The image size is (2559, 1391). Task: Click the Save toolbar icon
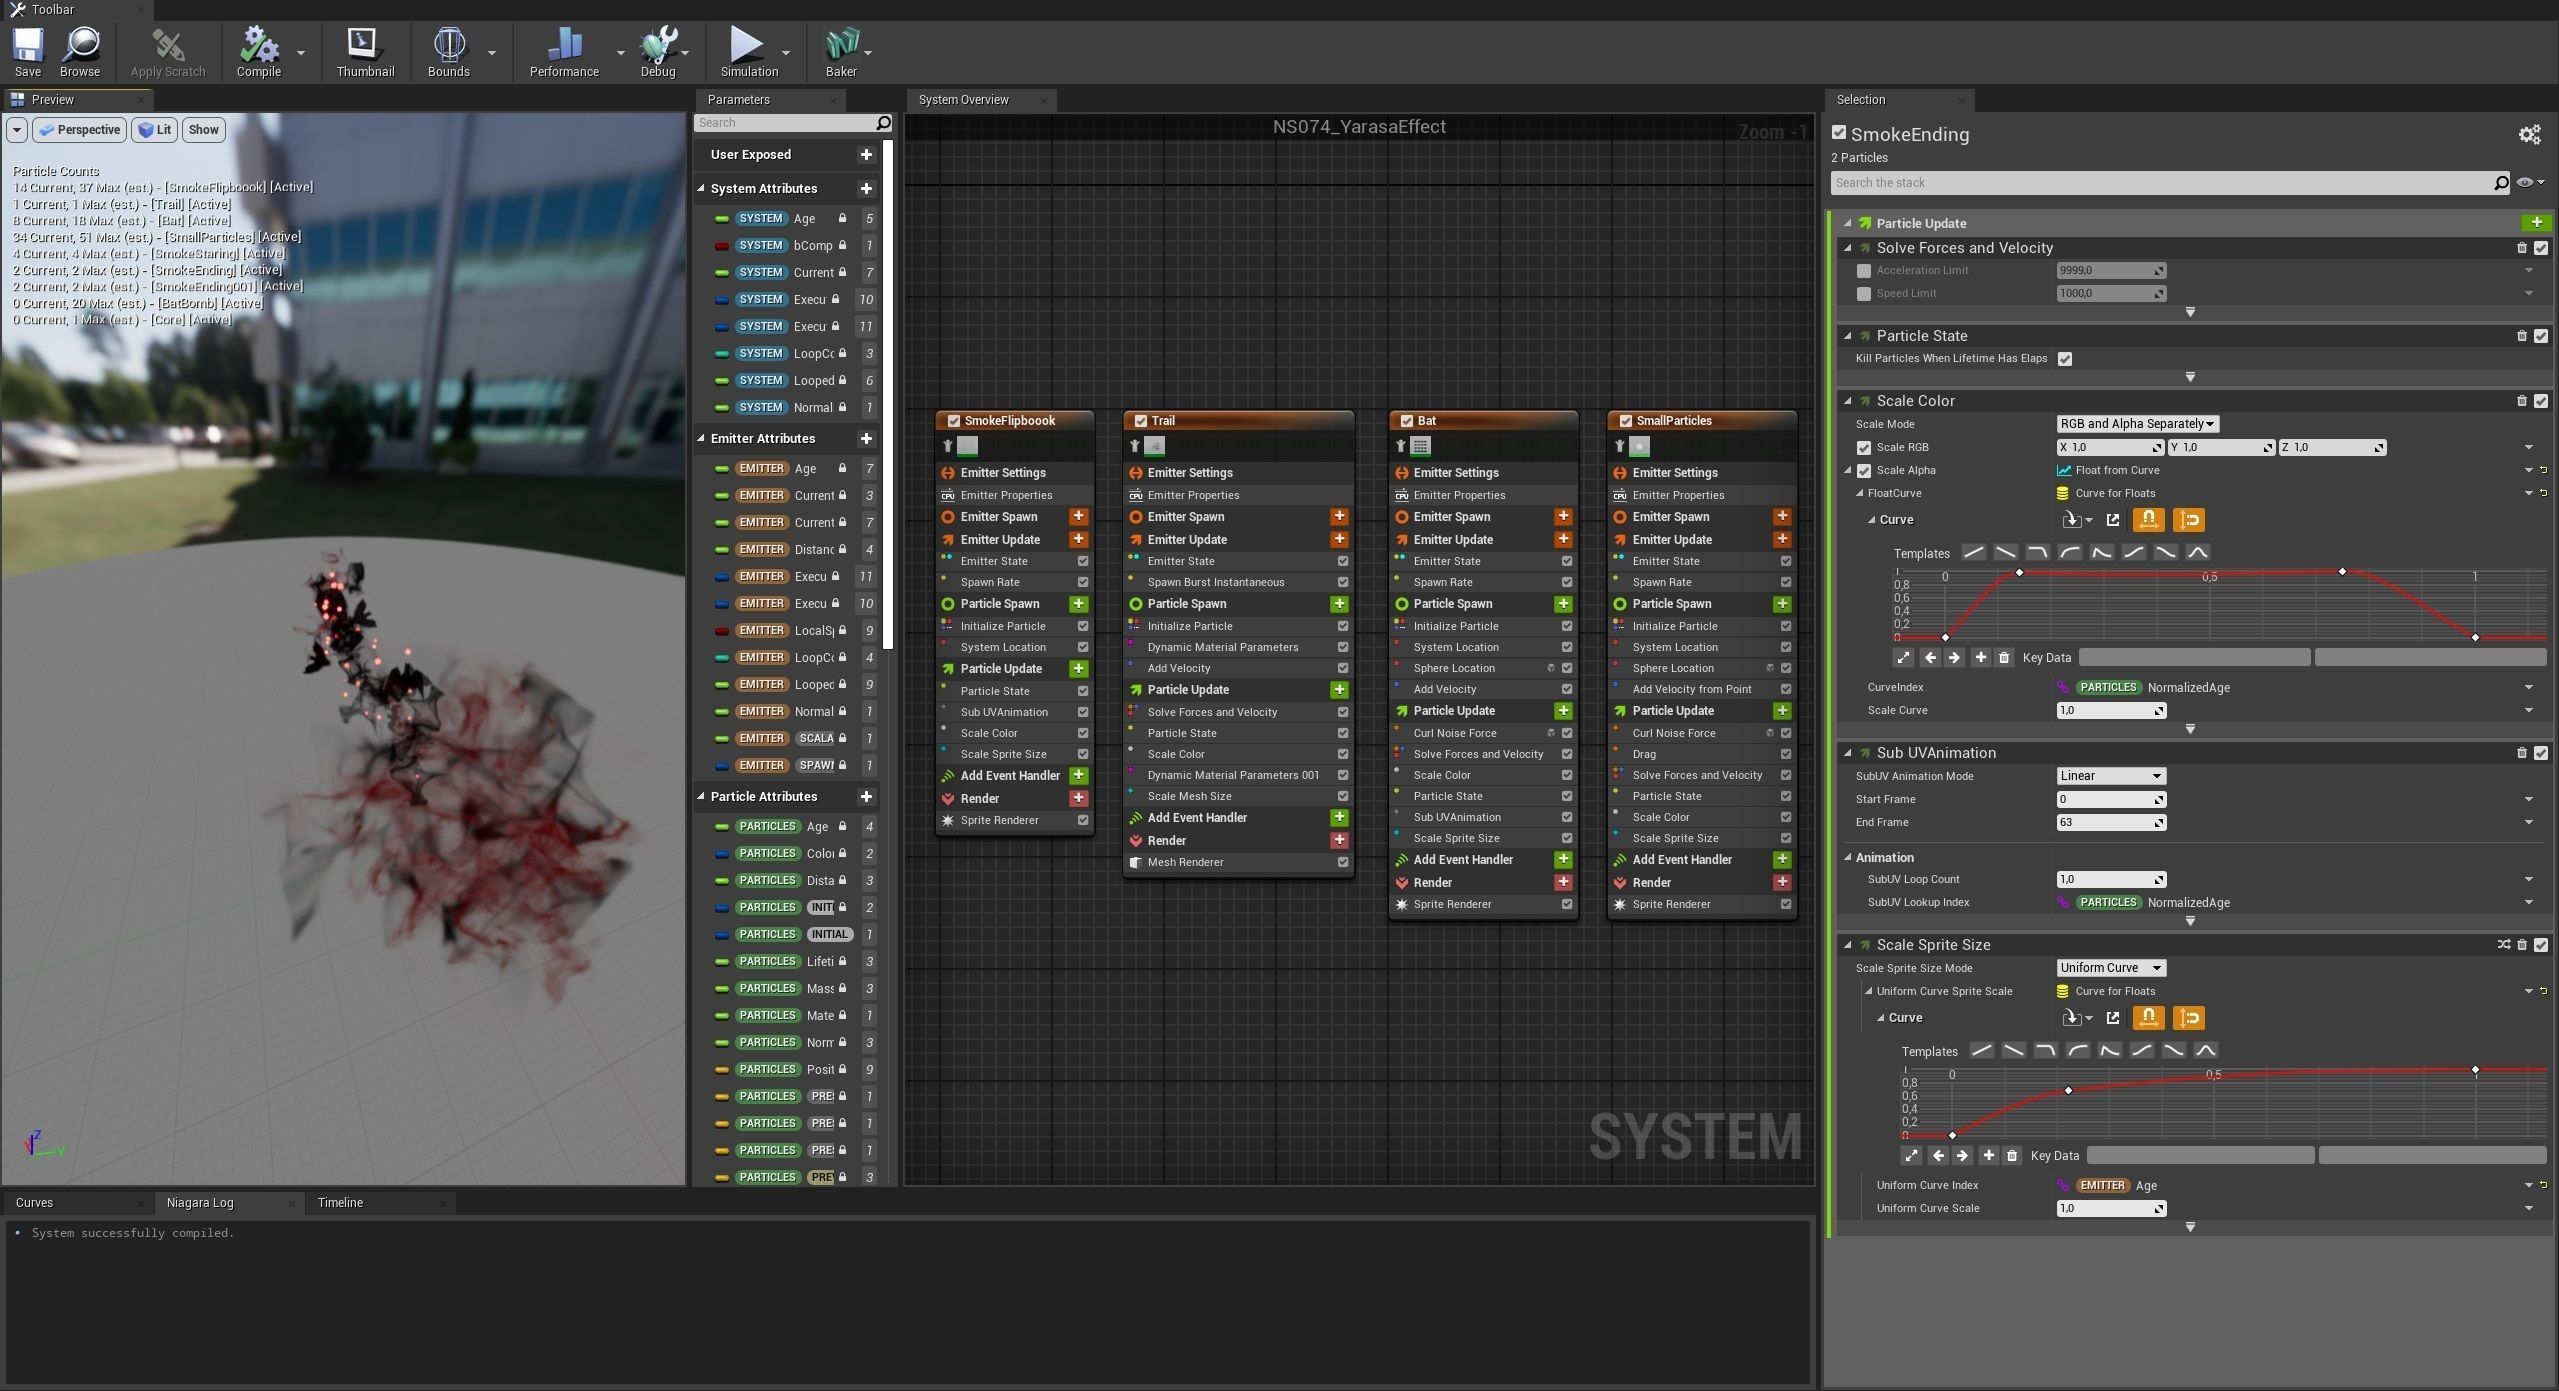tap(27, 46)
